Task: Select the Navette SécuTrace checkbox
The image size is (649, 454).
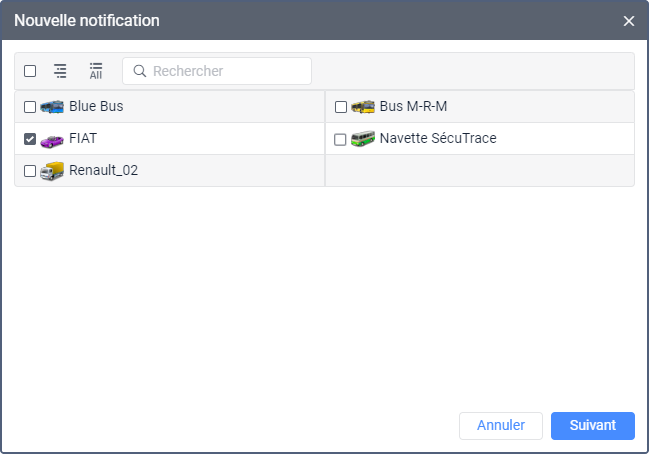Action: [x=341, y=139]
